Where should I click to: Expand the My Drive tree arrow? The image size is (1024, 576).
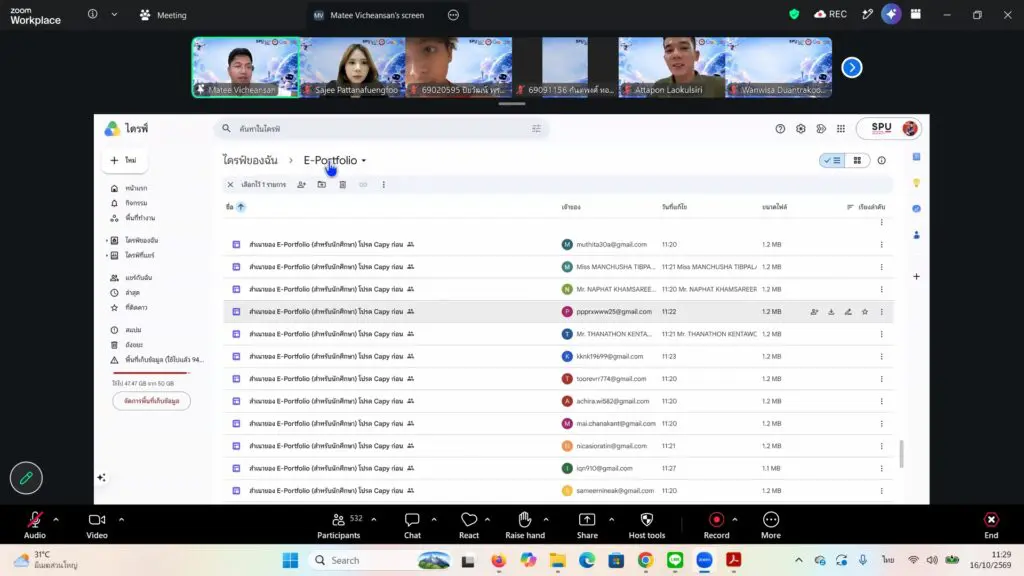(106, 240)
